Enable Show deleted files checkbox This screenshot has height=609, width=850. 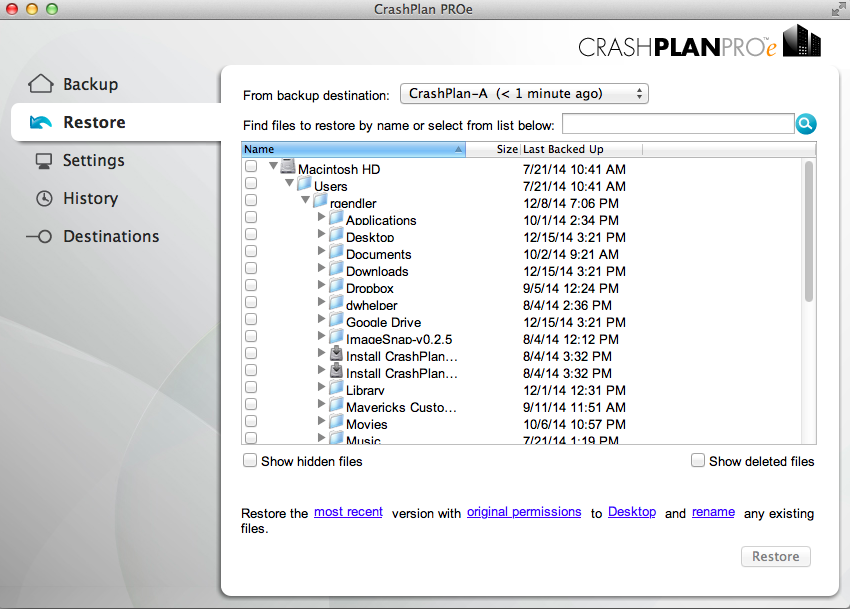tap(698, 461)
